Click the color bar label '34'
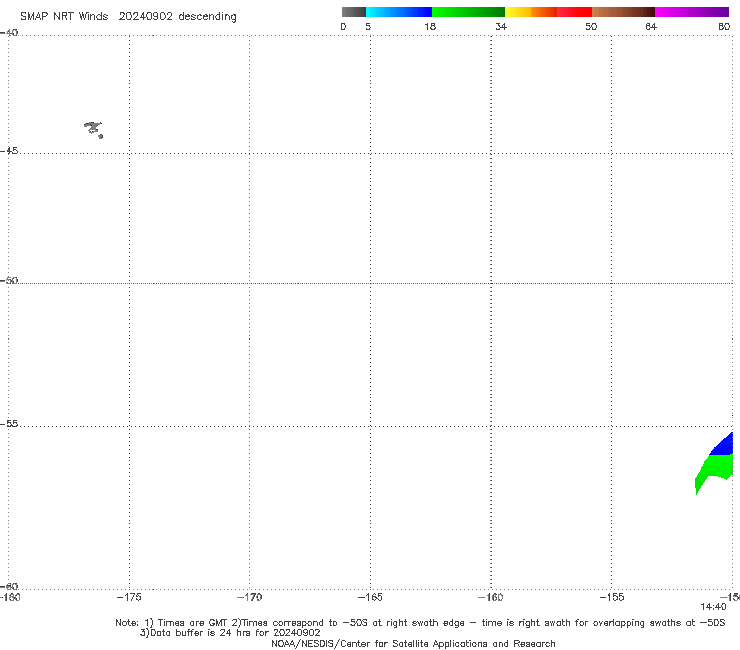Image resolution: width=740 pixels, height=650 pixels. [501, 27]
